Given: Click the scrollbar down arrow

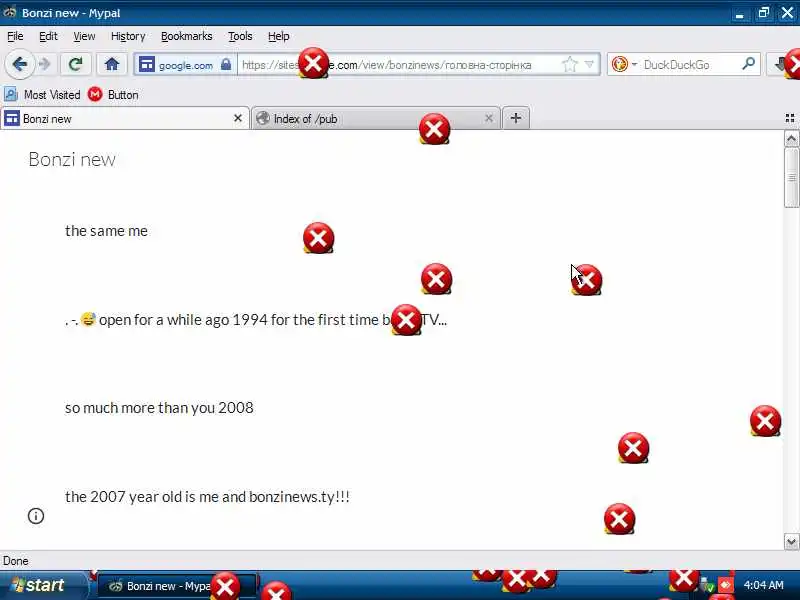Looking at the screenshot, I should 791,542.
